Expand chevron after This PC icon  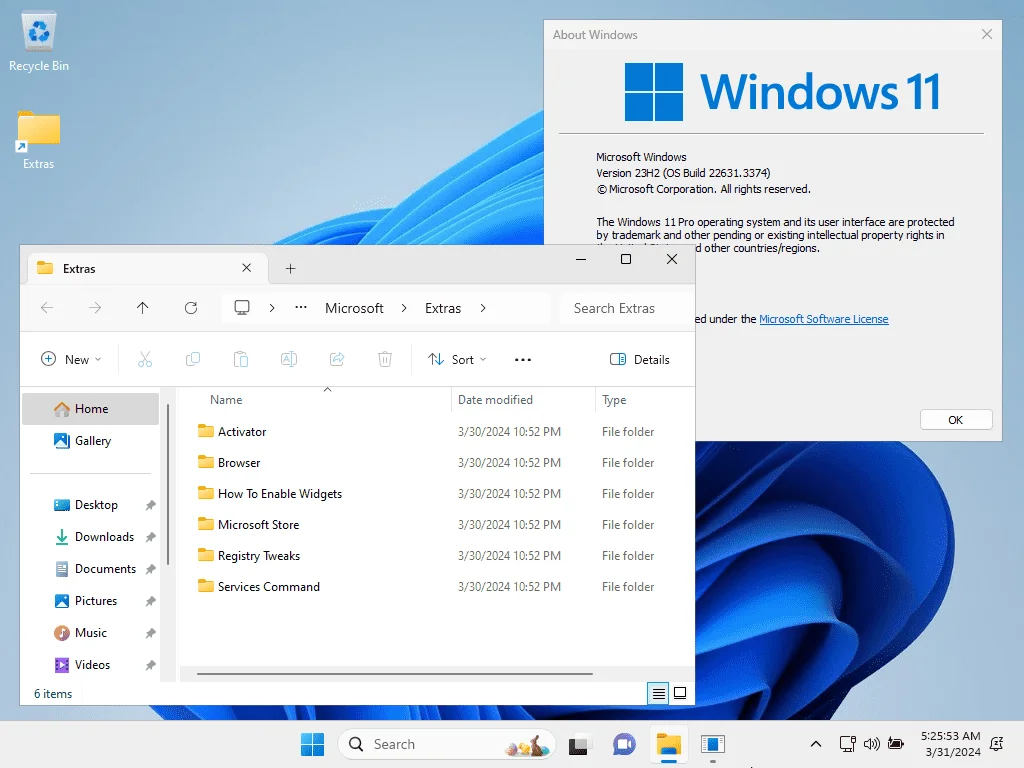coord(272,308)
